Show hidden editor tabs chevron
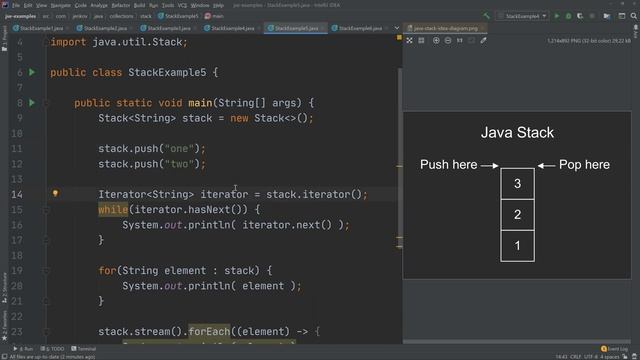The width and height of the screenshot is (640, 360). [x=397, y=28]
